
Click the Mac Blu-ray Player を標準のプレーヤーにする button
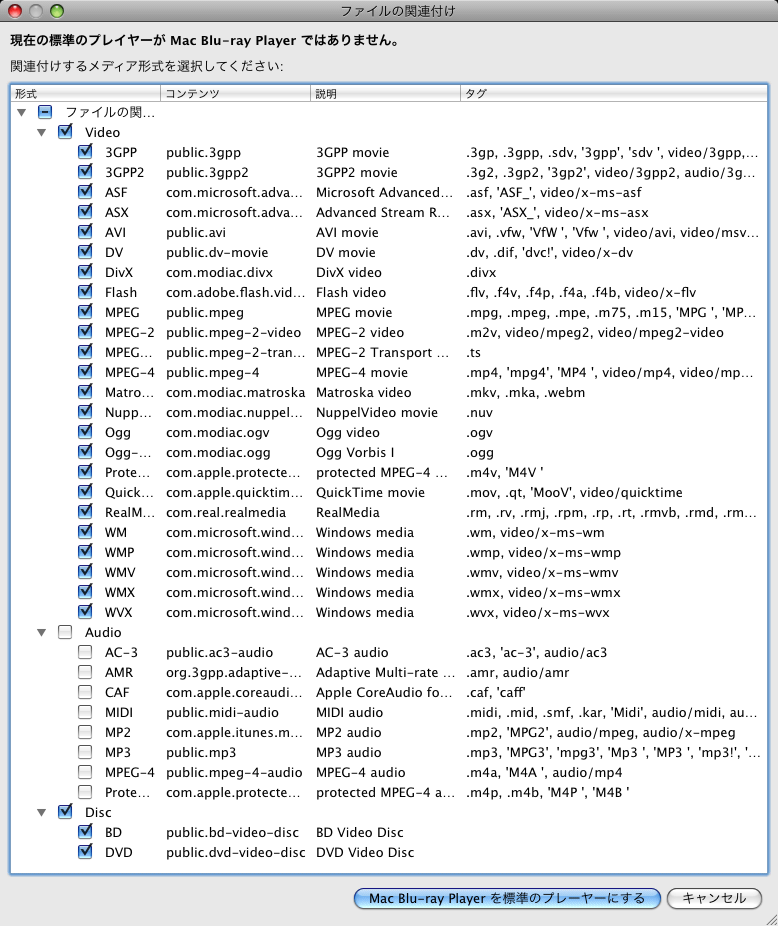[x=507, y=898]
